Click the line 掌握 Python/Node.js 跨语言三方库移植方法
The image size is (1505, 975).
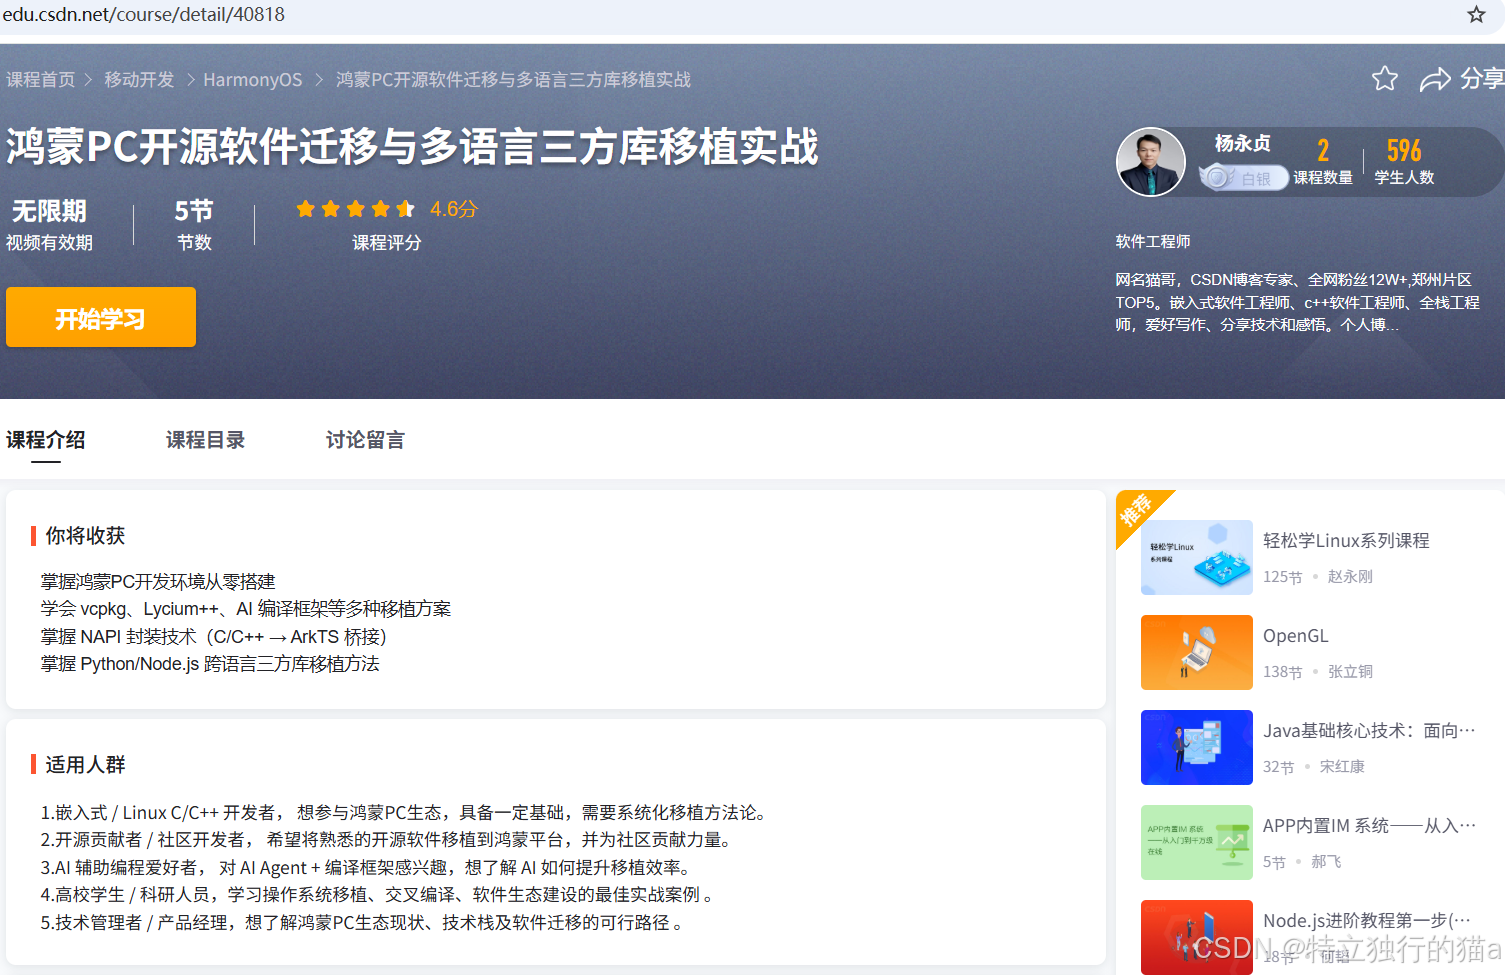(210, 664)
